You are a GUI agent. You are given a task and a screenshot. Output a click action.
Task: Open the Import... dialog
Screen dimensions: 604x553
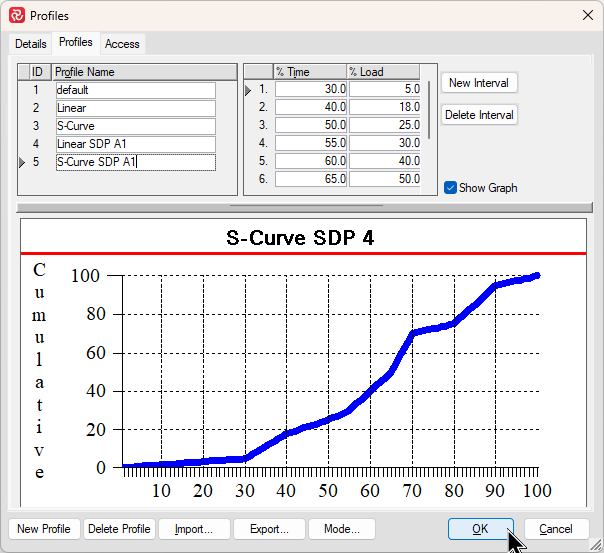[x=194, y=529]
